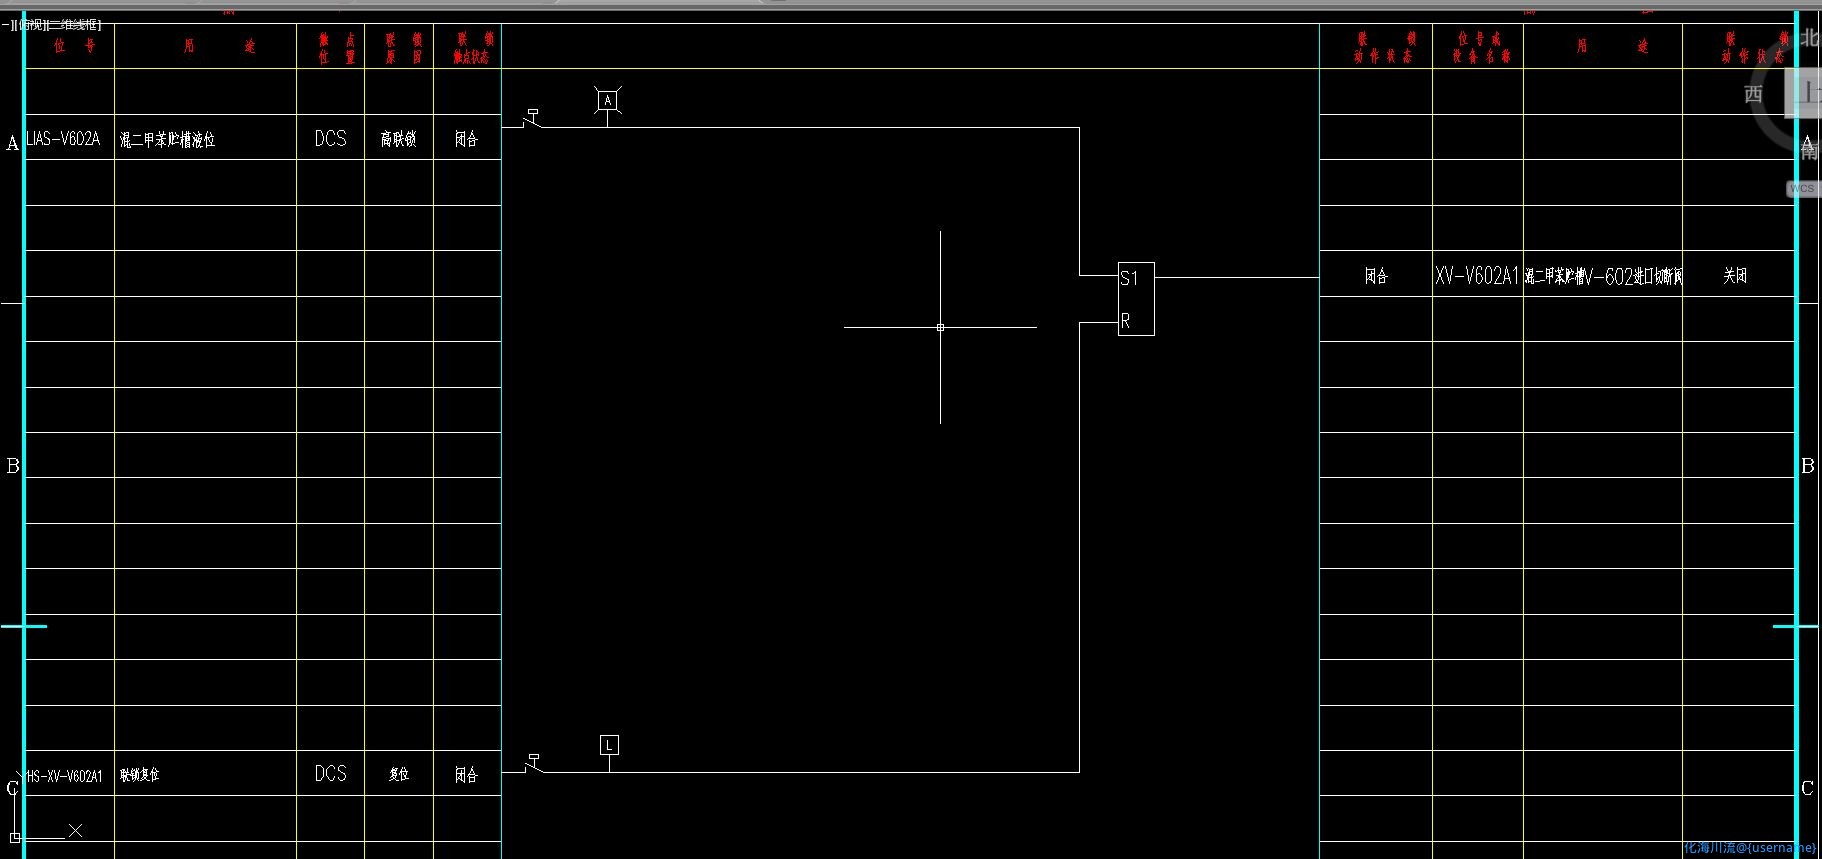Select 闭合 left of XV-V602A1
This screenshot has width=1822, height=859.
pos(1376,276)
